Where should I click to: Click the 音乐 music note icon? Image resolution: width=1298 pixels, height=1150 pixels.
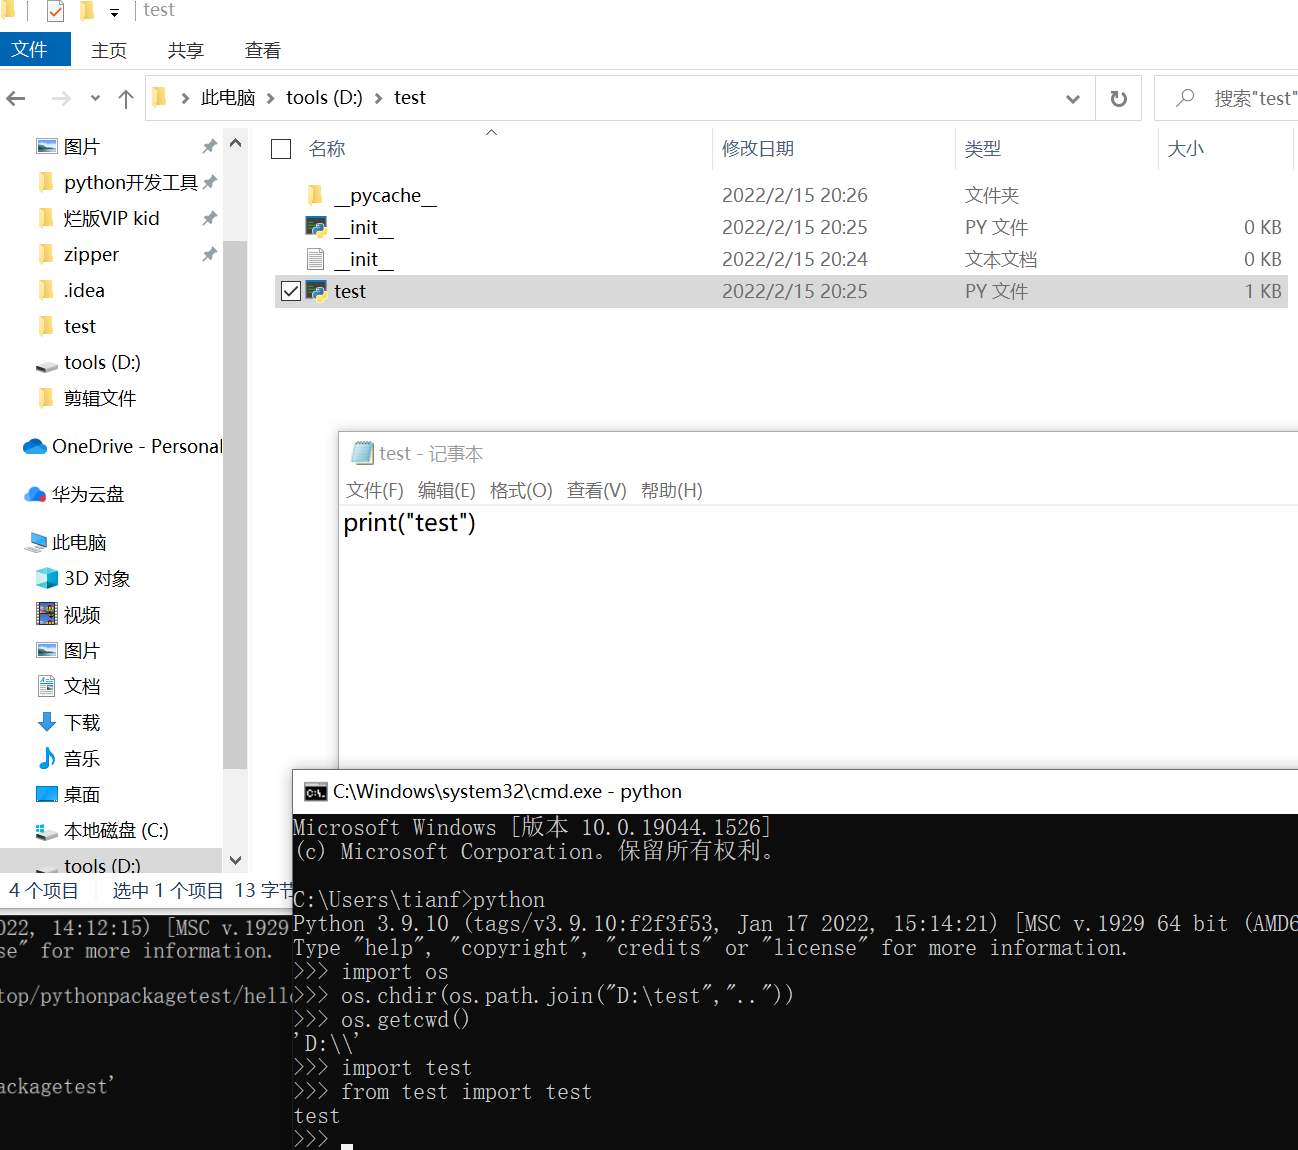click(47, 759)
